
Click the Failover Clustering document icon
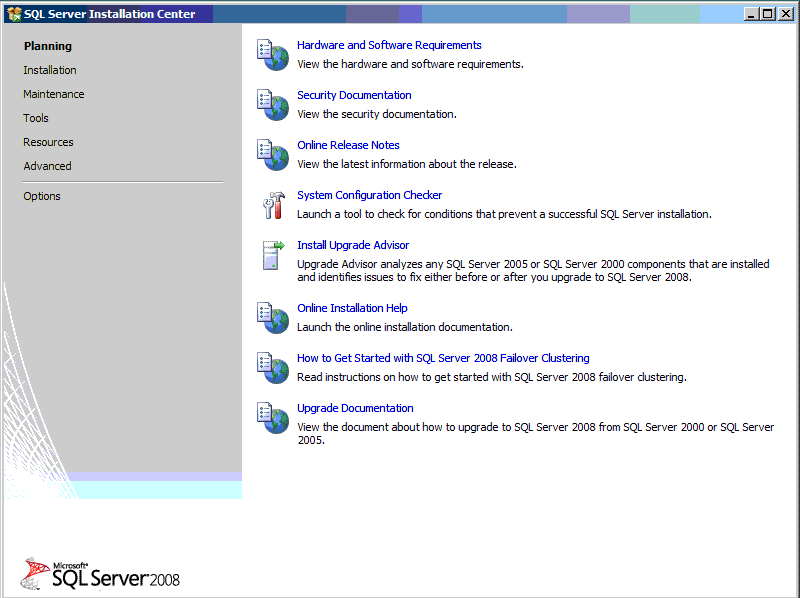click(272, 367)
